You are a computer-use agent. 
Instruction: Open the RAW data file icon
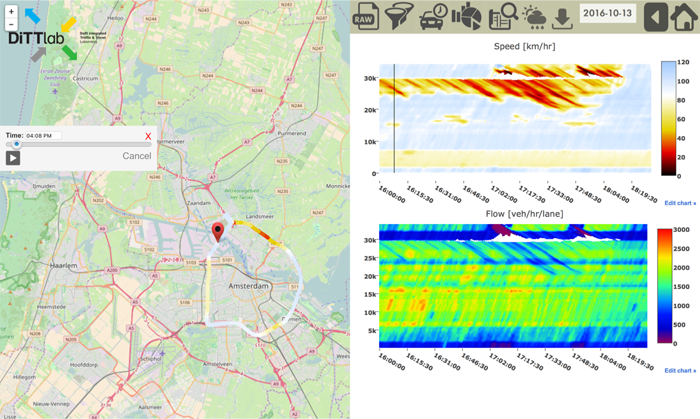(364, 17)
